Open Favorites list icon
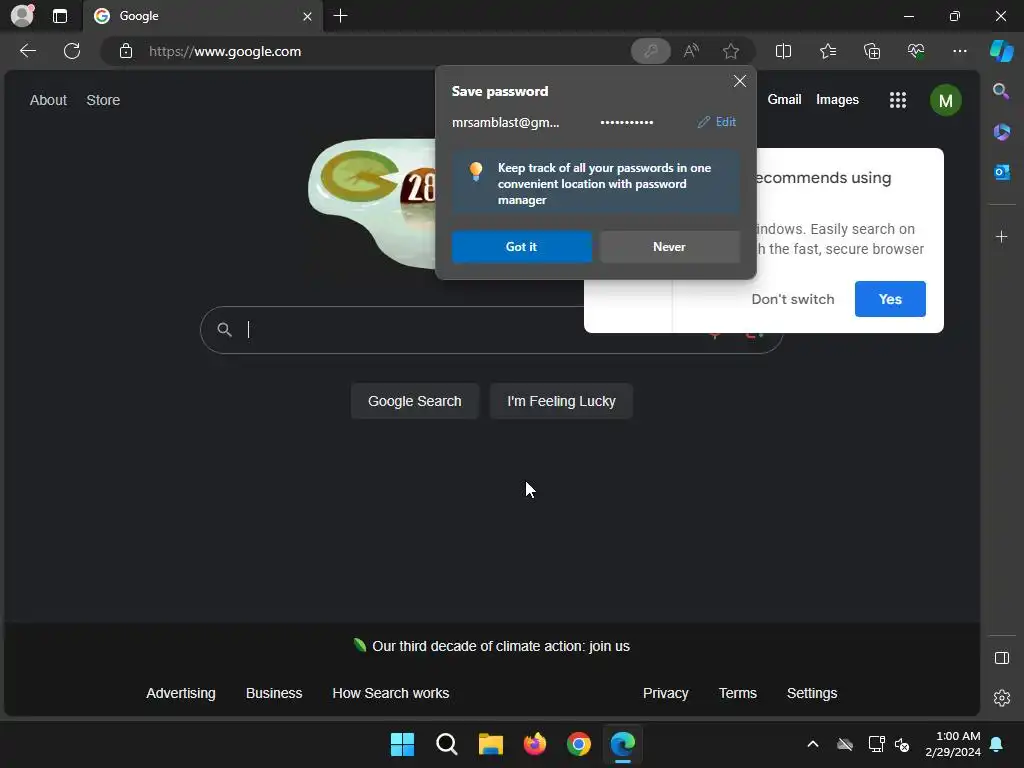 point(827,51)
